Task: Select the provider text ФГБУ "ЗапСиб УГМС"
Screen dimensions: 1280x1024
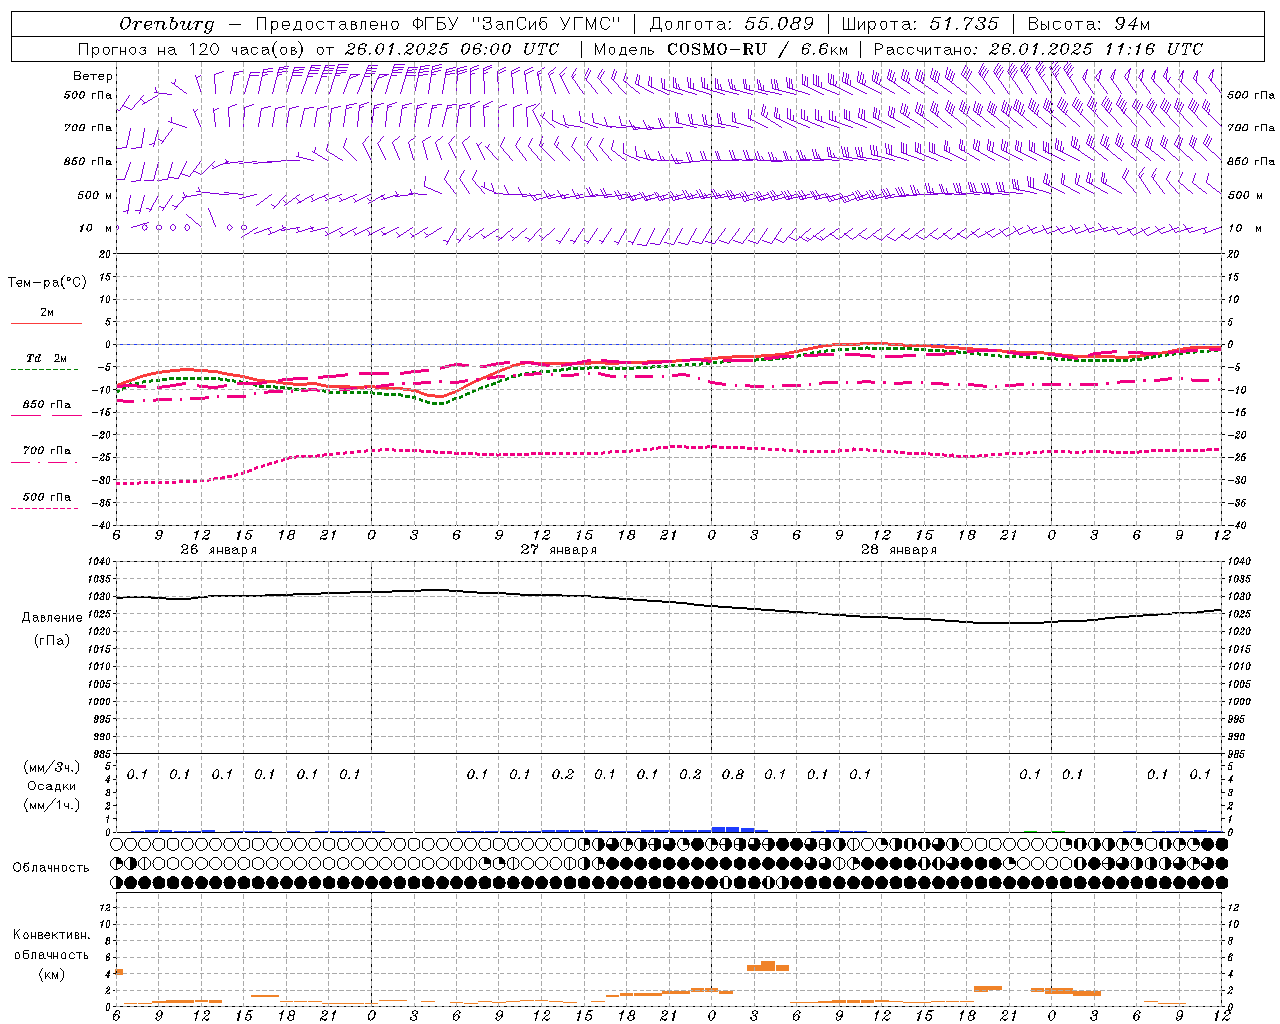Action: pos(517,24)
